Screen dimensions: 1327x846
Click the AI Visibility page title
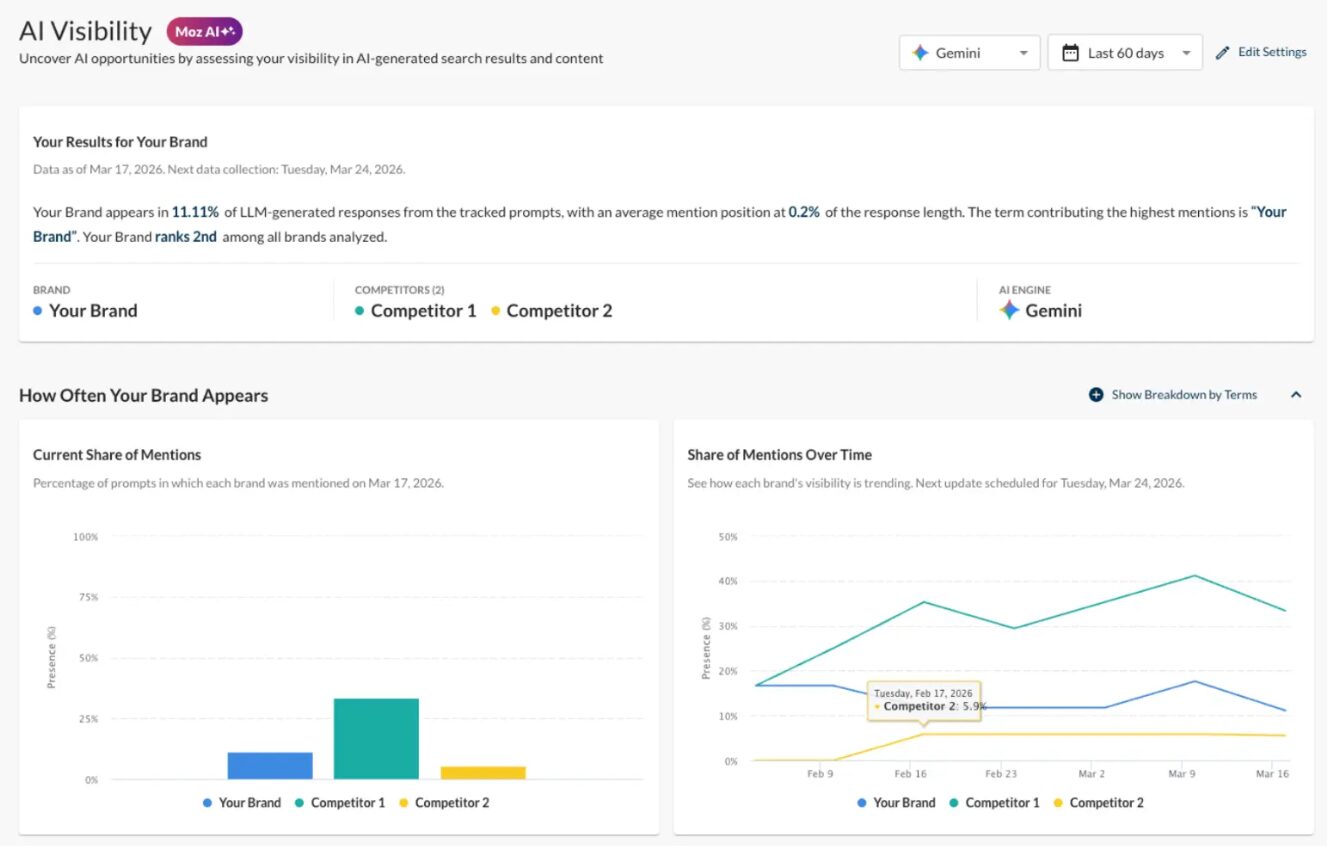point(86,31)
